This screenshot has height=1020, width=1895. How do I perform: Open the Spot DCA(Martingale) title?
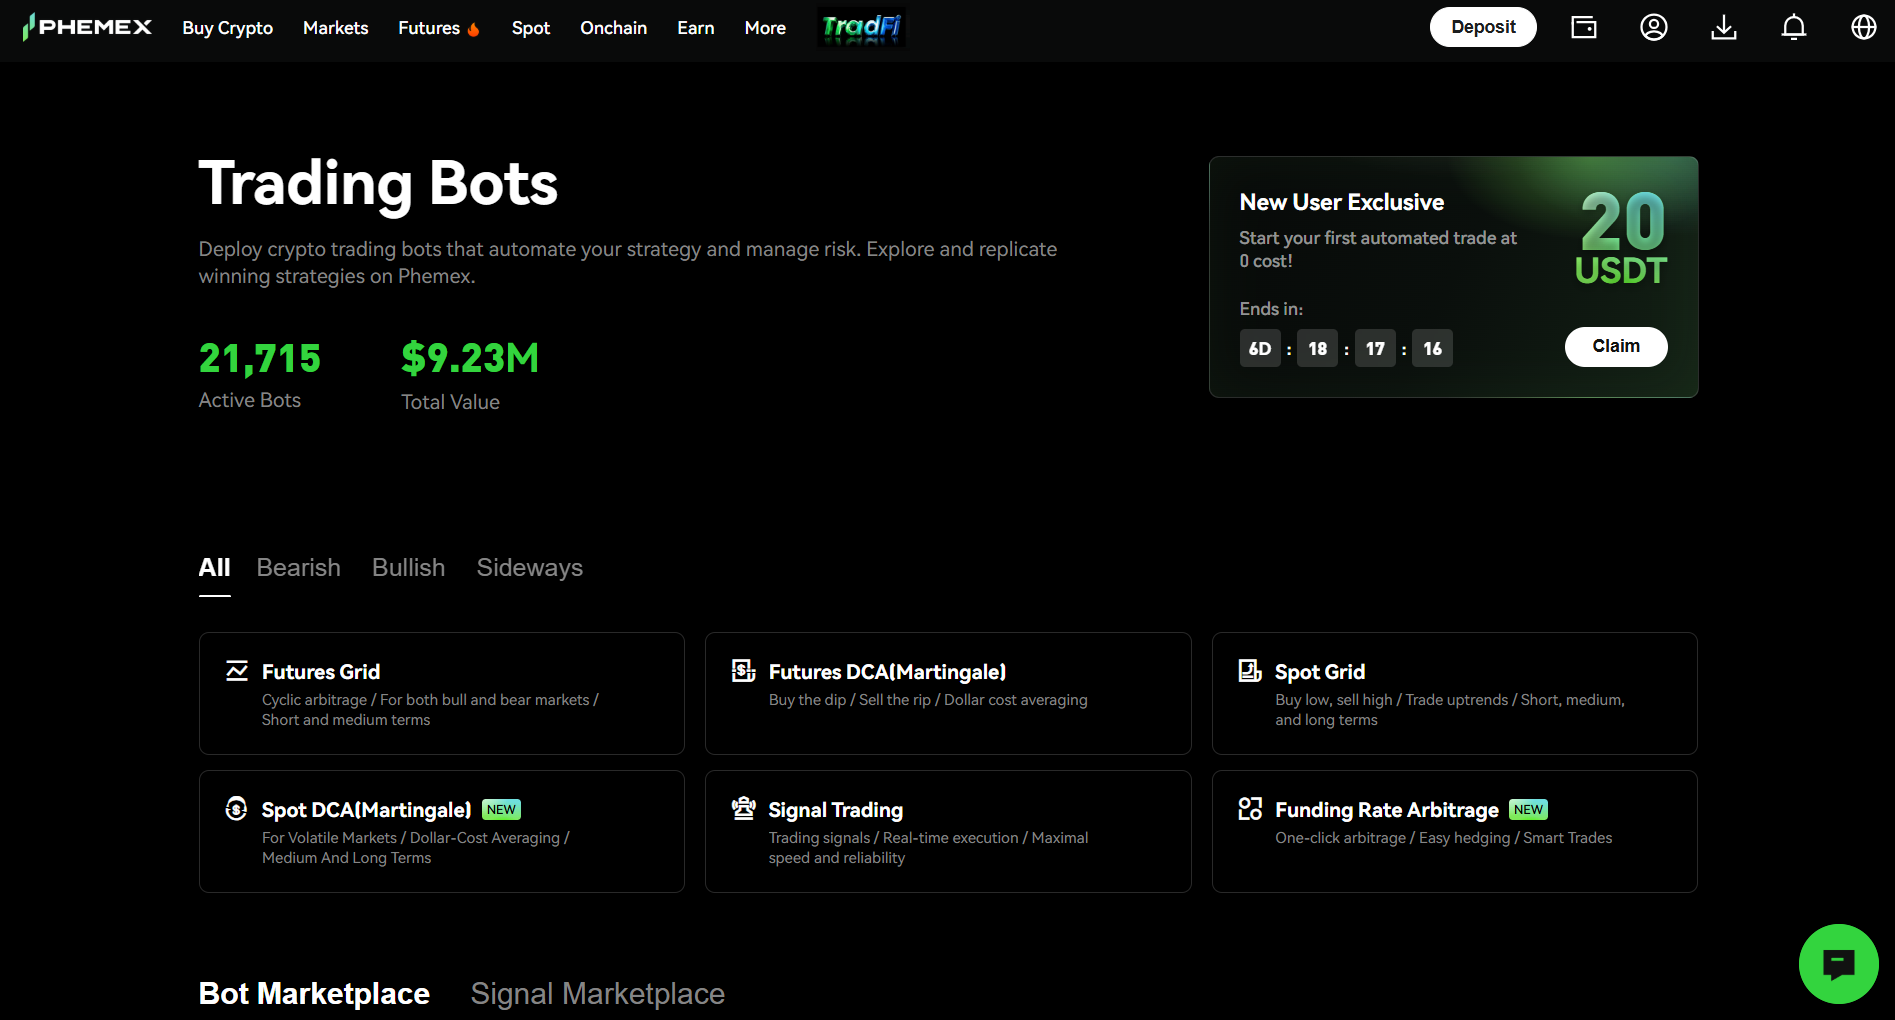click(x=366, y=810)
